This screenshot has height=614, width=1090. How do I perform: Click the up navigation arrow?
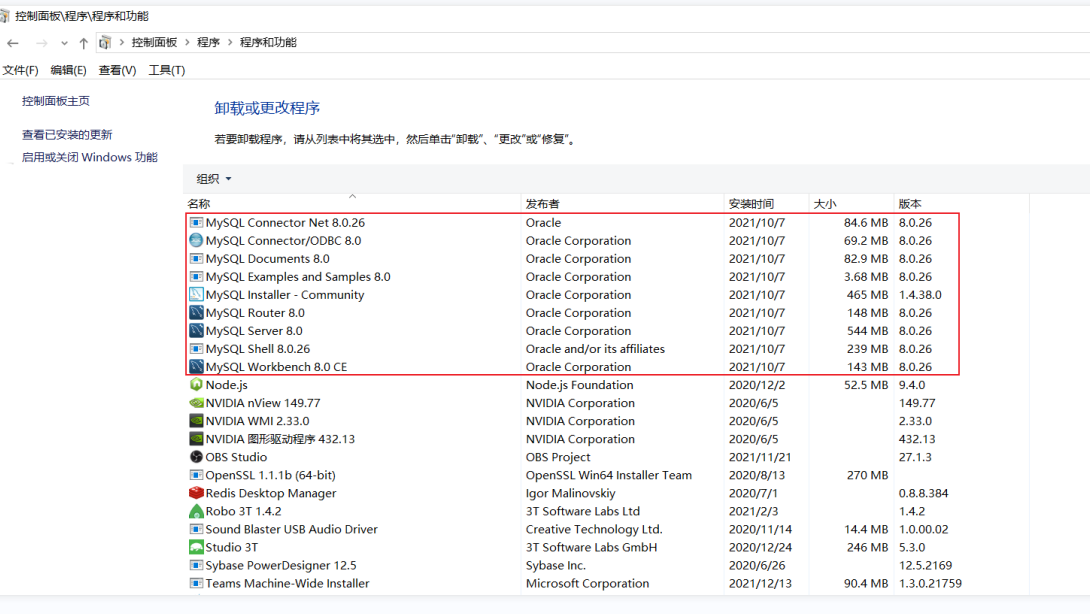tap(82, 42)
